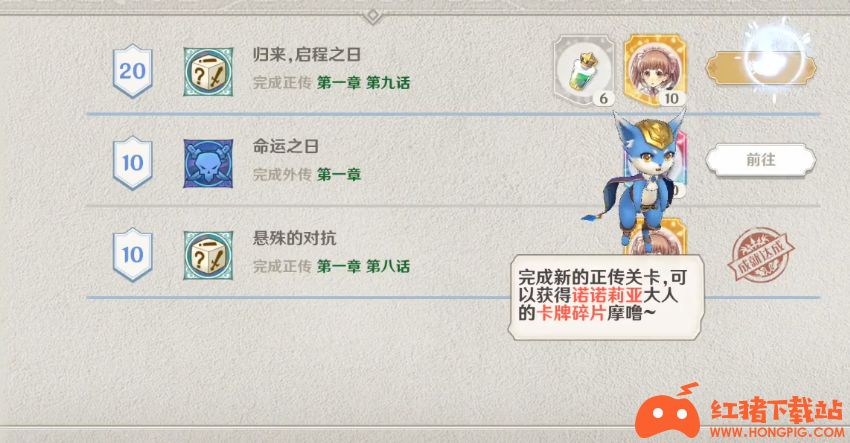Select the dice icon next to 悬殊的对抗

[208, 255]
